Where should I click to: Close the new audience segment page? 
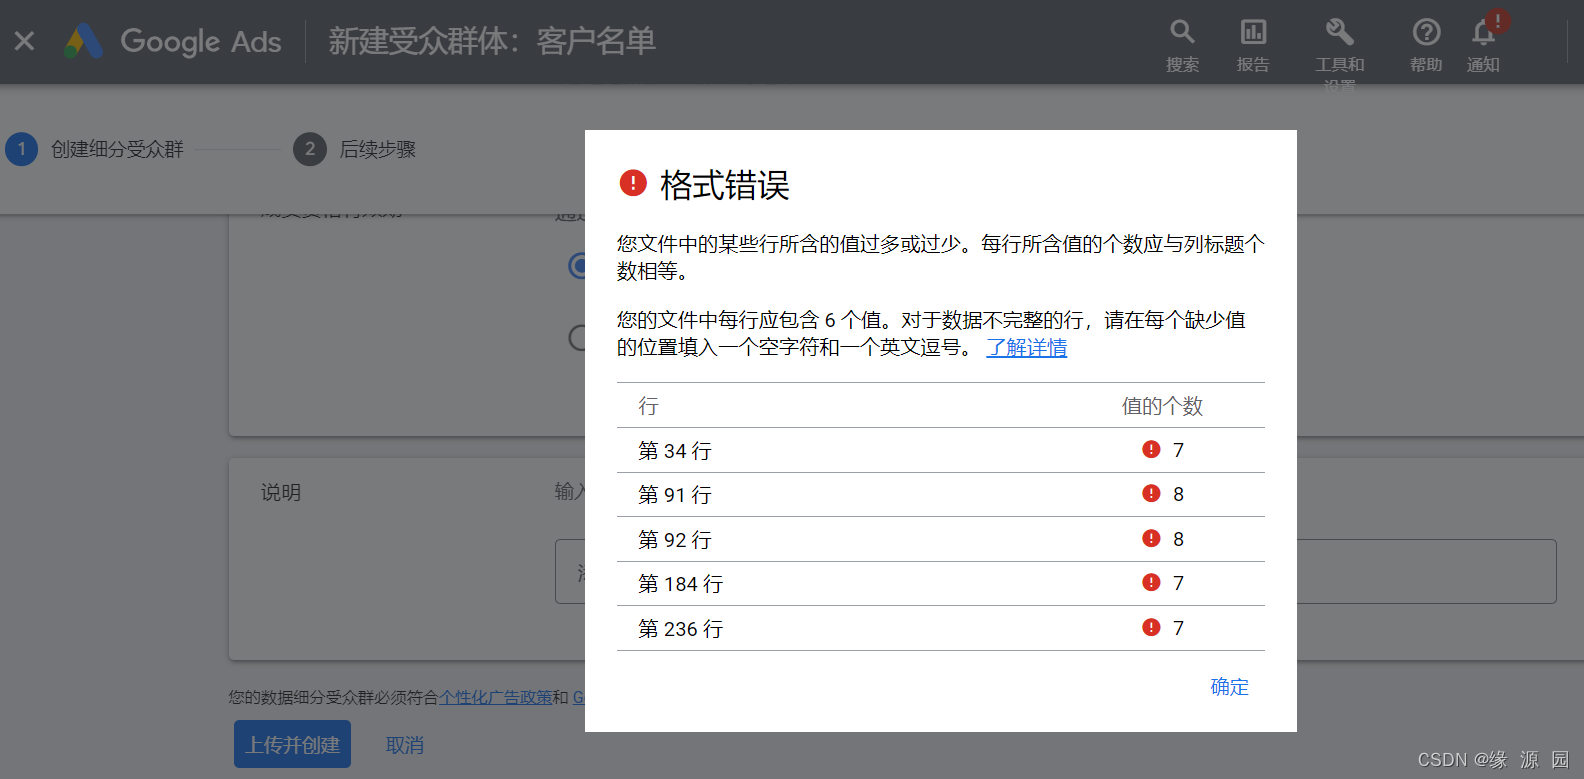coord(24,41)
